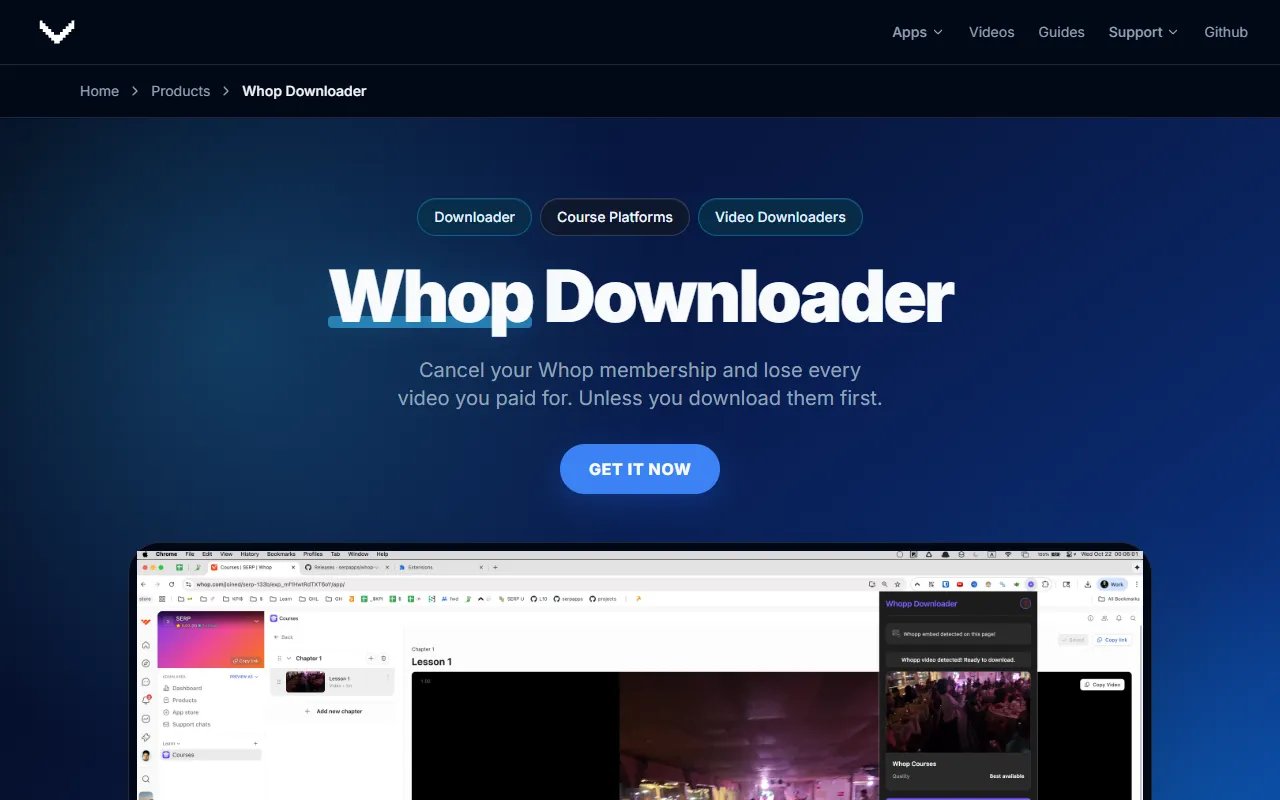This screenshot has height=800, width=1280.
Task: Go to the Products breadcrumb
Action: point(180,91)
